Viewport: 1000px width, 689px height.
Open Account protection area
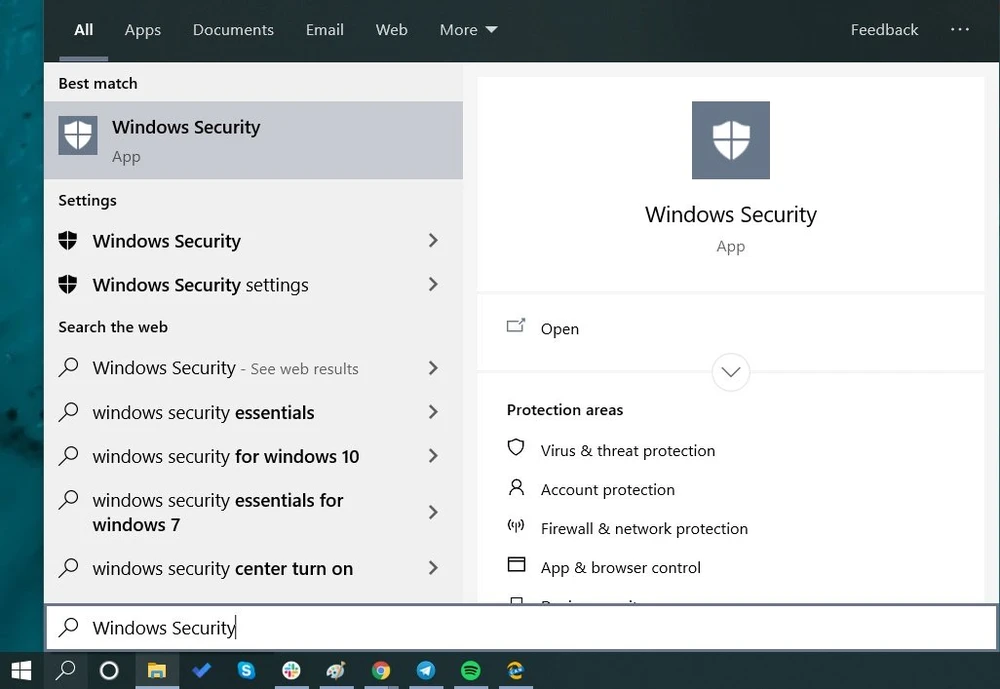(x=607, y=490)
